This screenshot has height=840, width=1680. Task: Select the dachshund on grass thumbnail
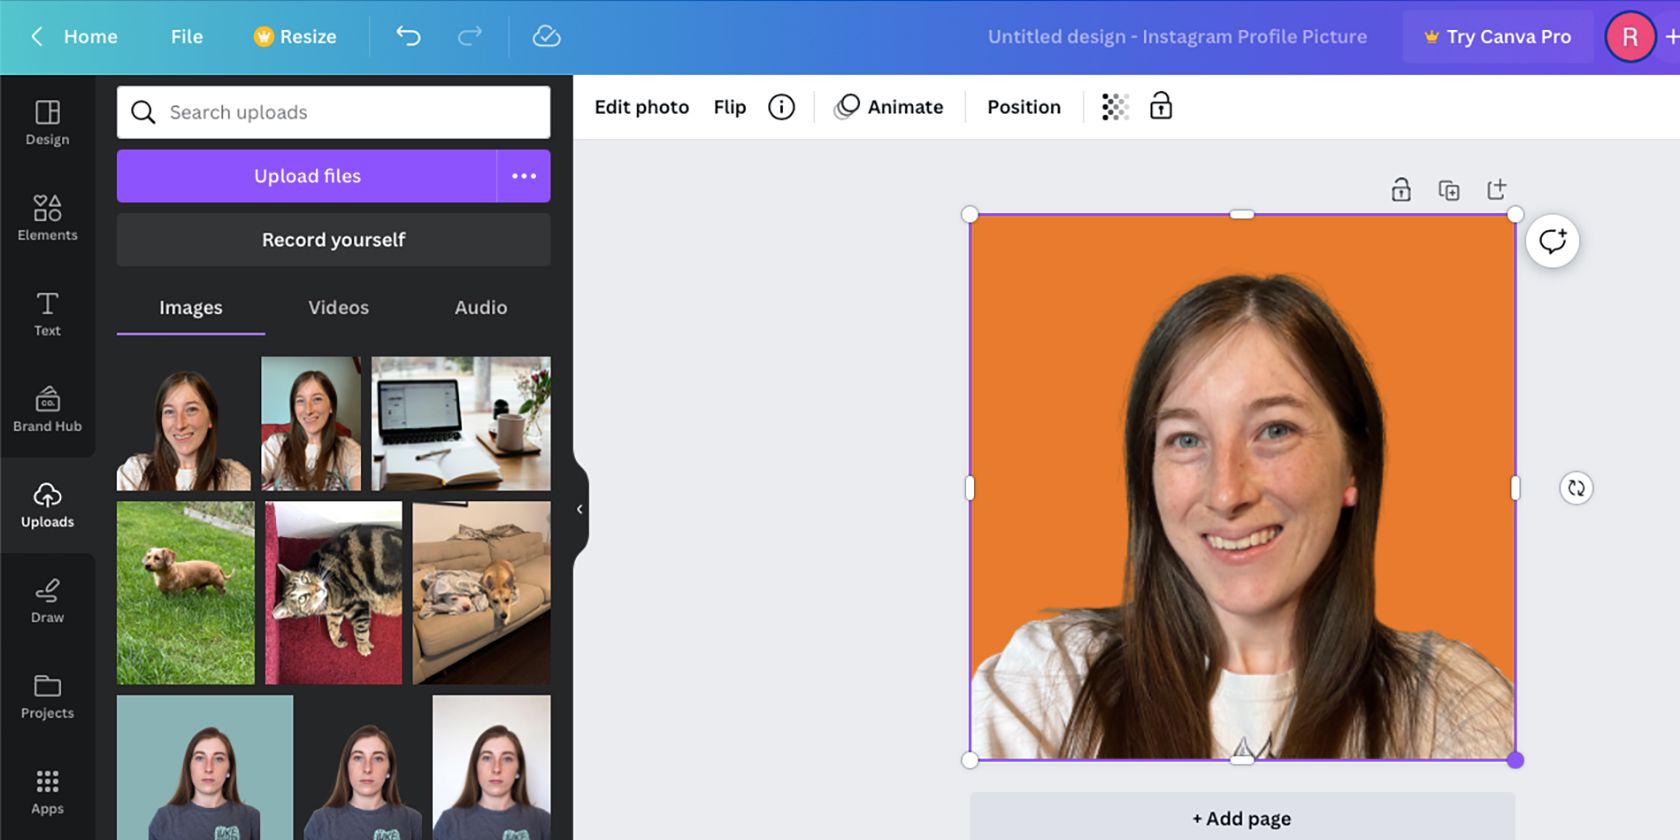pos(186,592)
